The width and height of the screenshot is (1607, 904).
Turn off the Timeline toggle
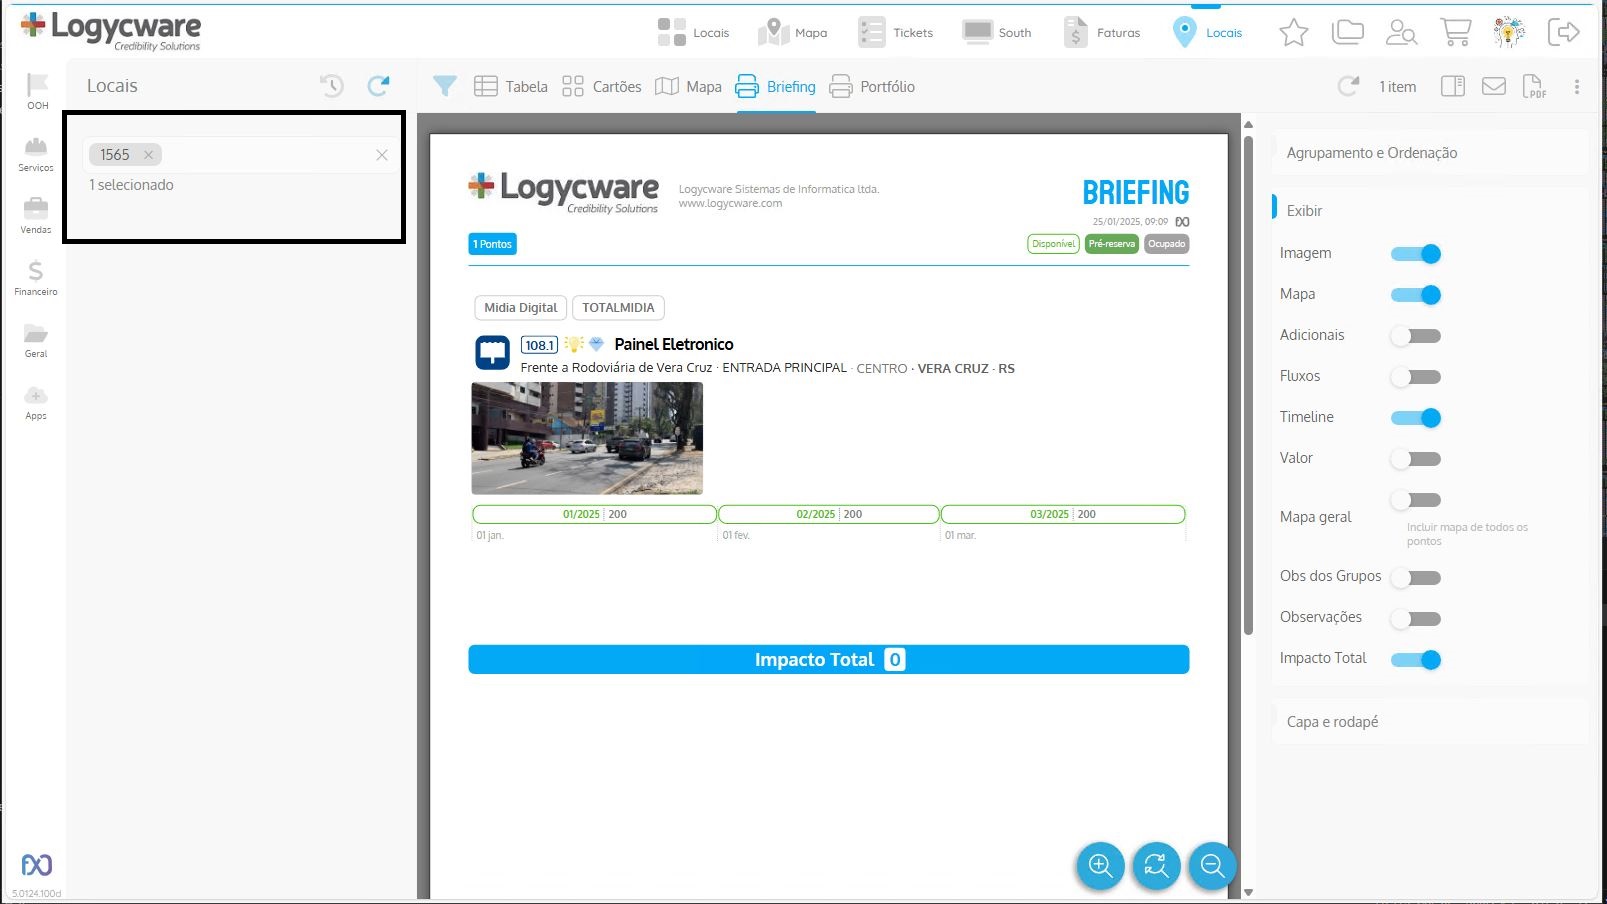point(1416,418)
